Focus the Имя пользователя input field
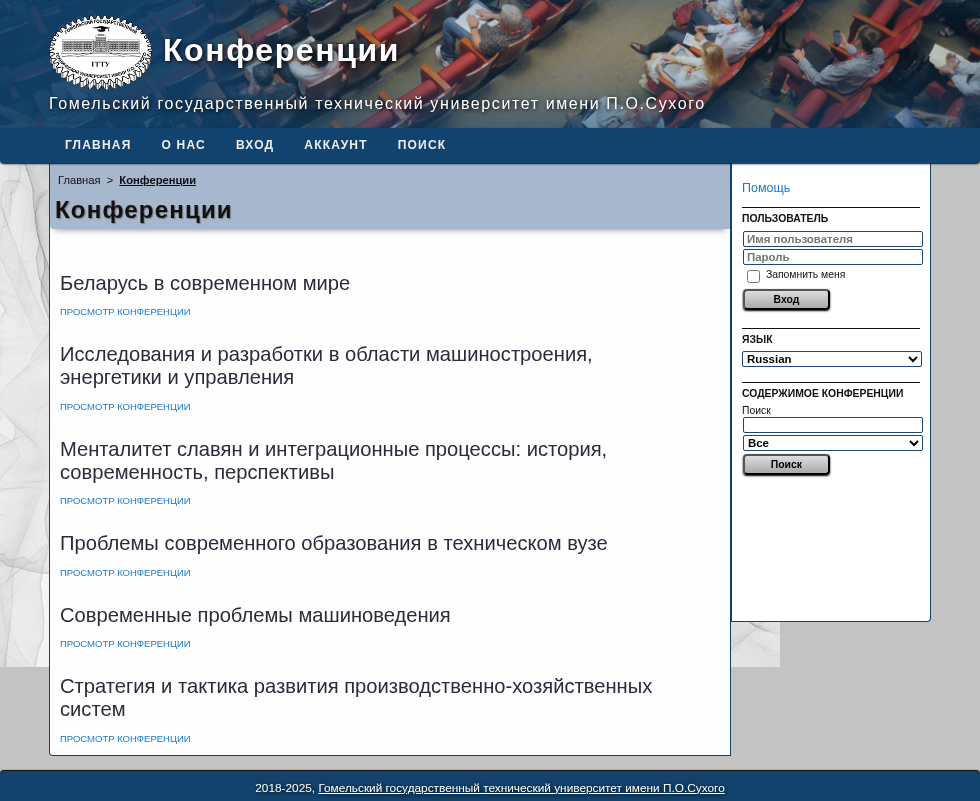The height and width of the screenshot is (801, 980). (x=832, y=239)
